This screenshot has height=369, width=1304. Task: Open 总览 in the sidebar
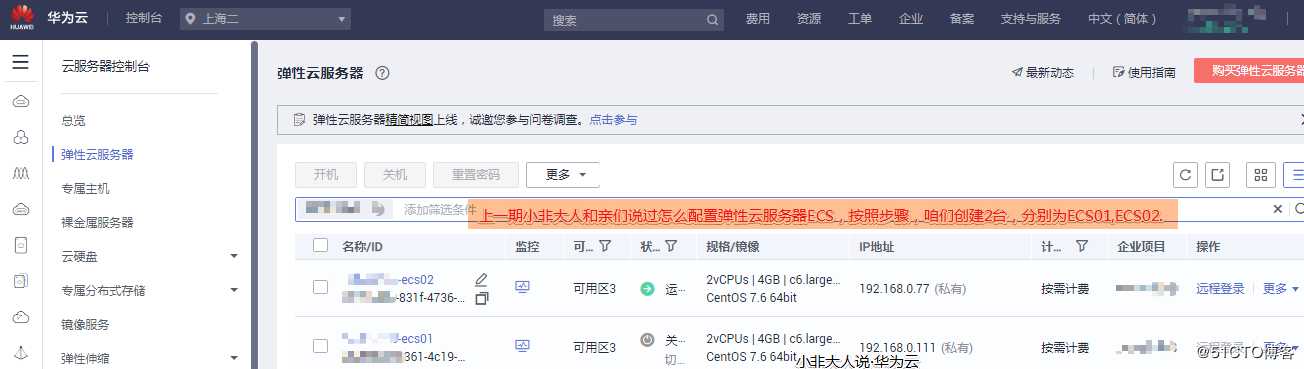73,121
